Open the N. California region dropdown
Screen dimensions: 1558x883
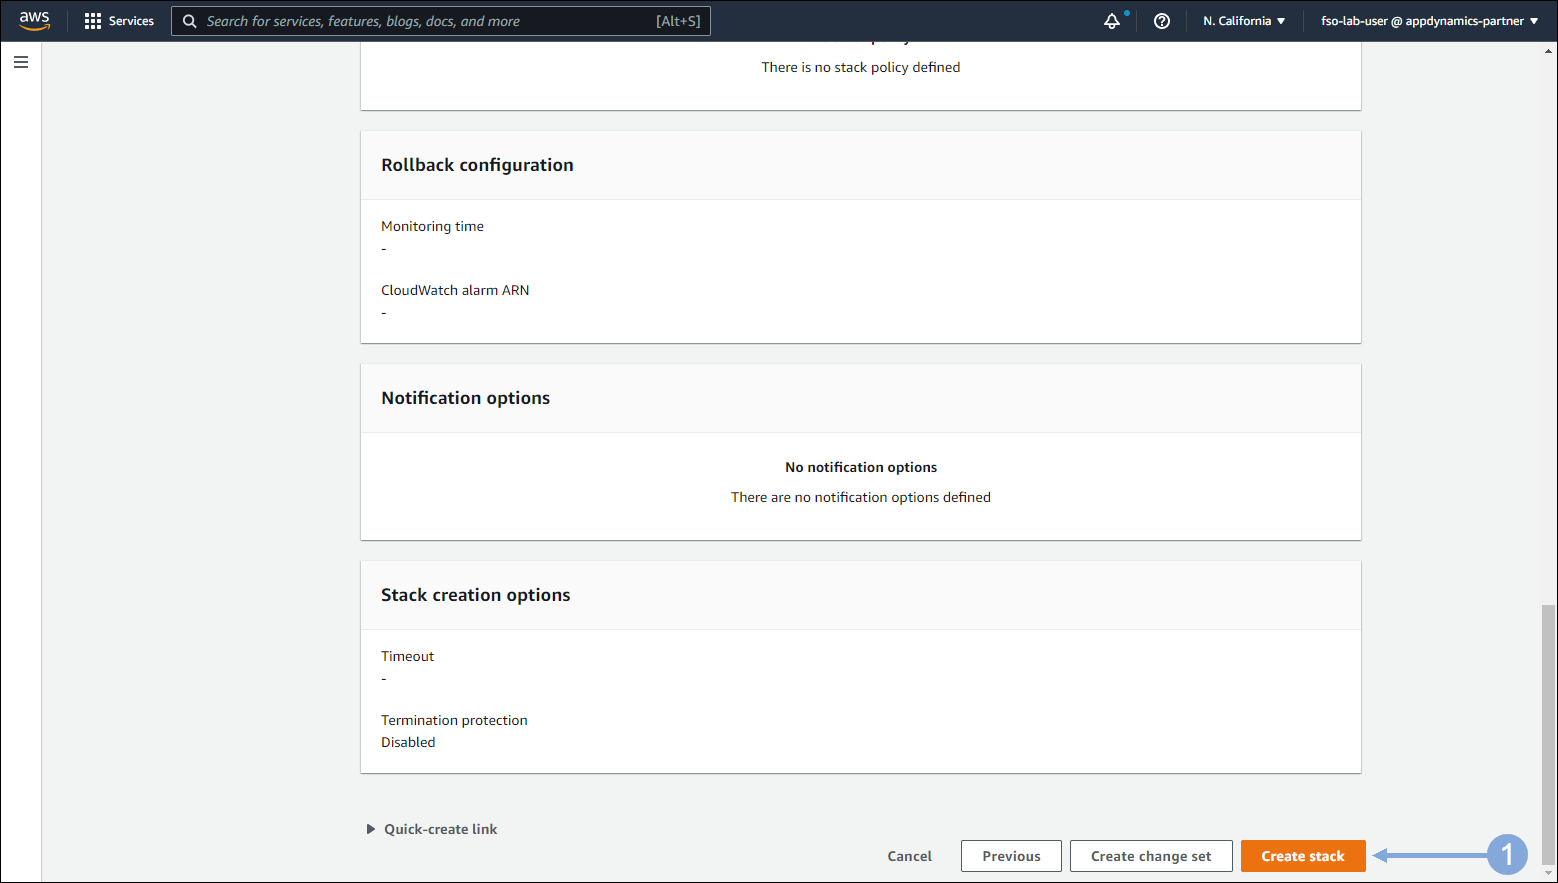(1244, 21)
